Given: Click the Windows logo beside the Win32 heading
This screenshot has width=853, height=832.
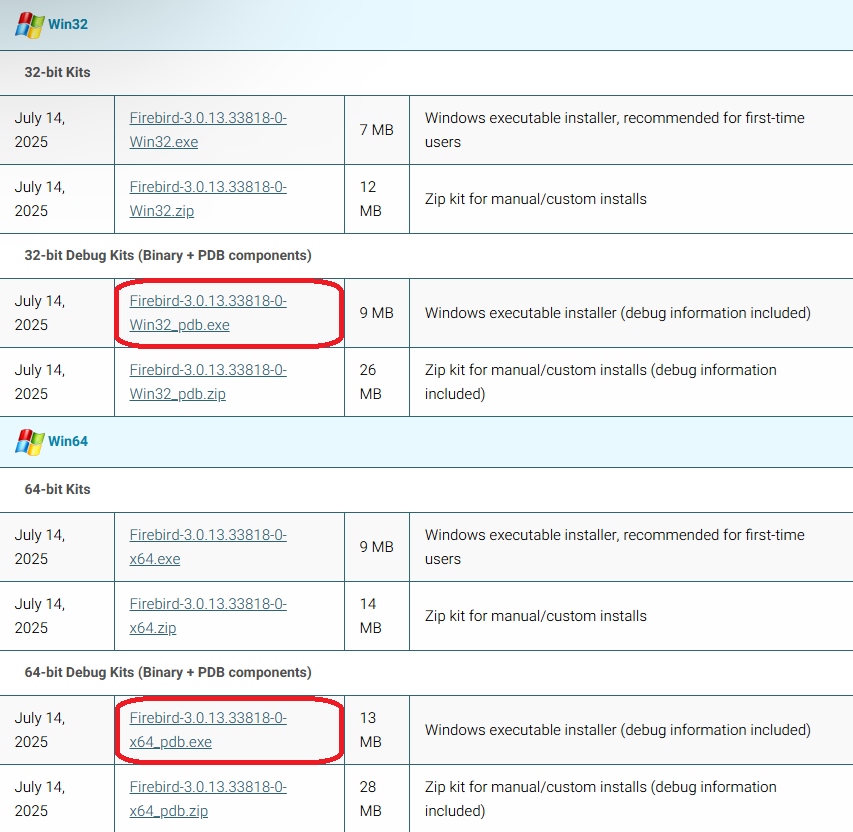Looking at the screenshot, I should coord(29,25).
